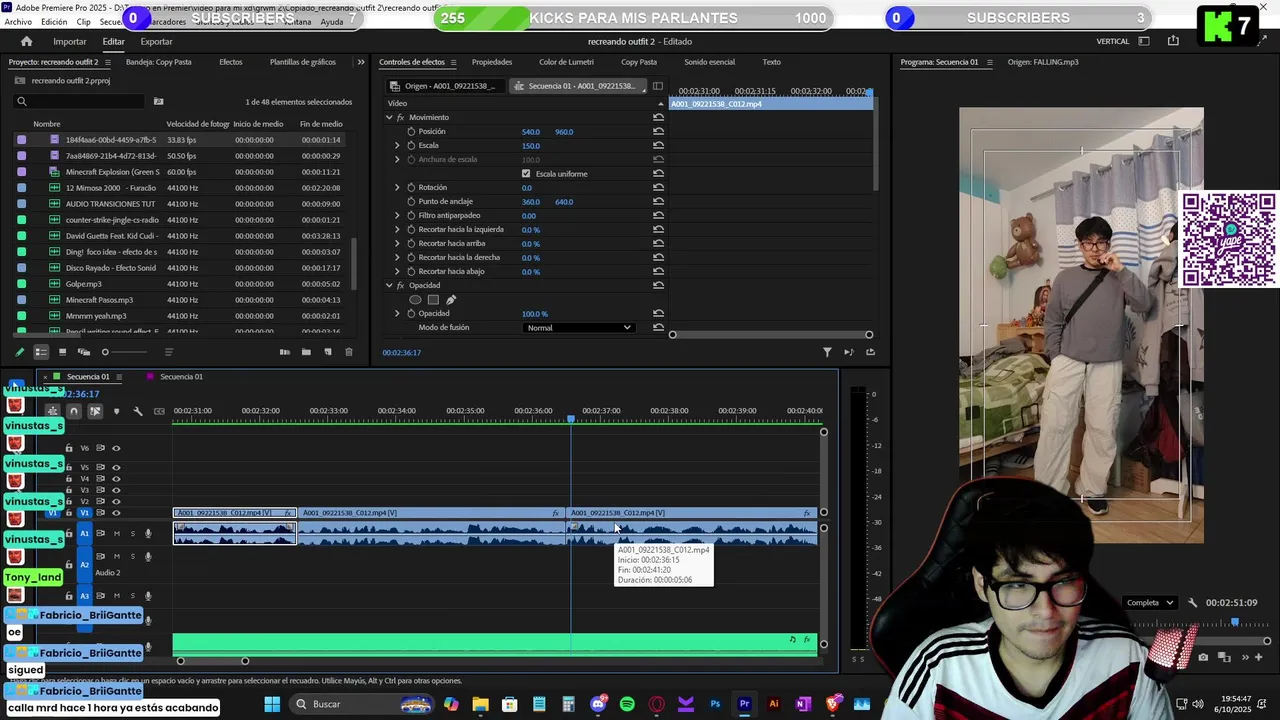Open the Modo de fusión dropdown
1280x720 pixels.
pyautogui.click(x=579, y=328)
